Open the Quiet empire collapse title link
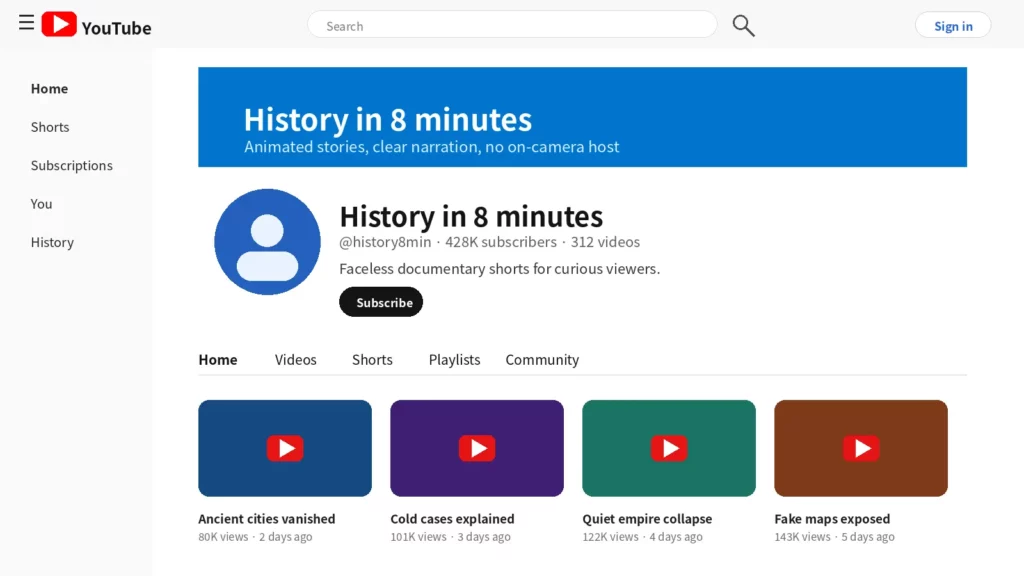This screenshot has height=576, width=1024. point(647,519)
